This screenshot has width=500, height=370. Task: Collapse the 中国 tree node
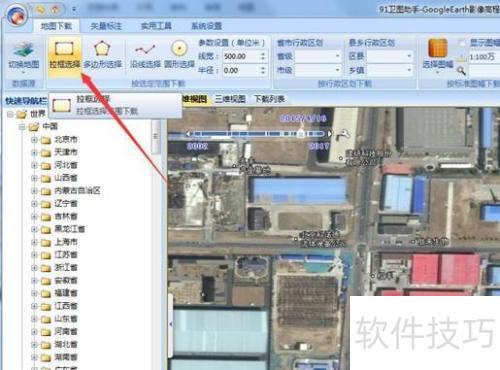22,127
